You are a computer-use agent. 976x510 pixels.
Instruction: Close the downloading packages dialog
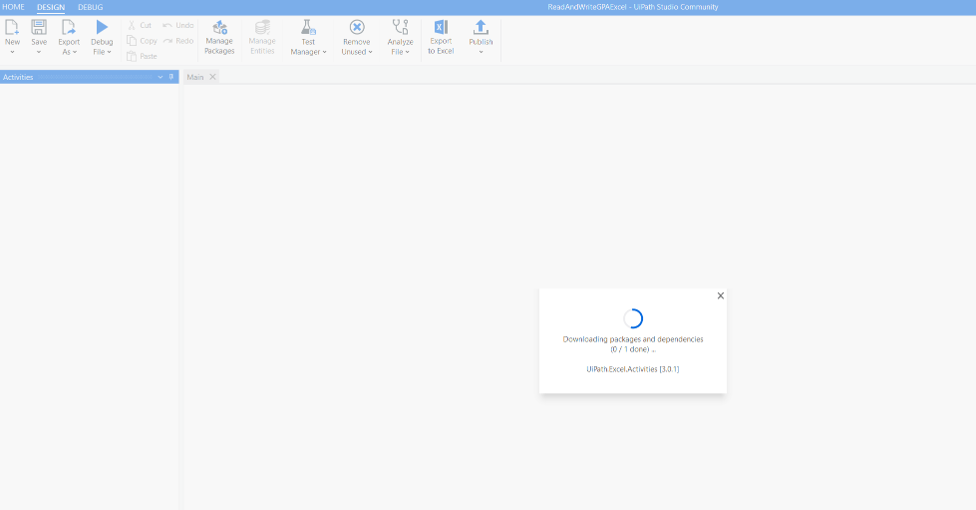(x=720, y=296)
